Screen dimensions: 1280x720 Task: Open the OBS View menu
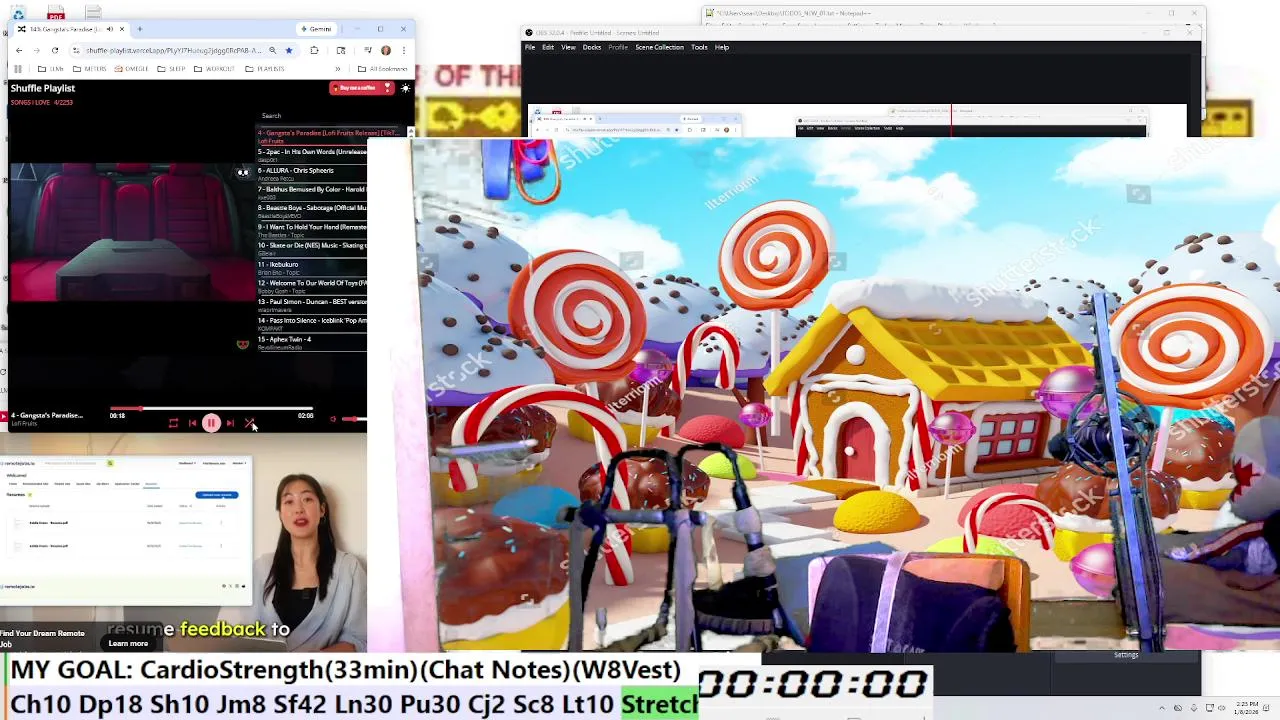pyautogui.click(x=568, y=47)
